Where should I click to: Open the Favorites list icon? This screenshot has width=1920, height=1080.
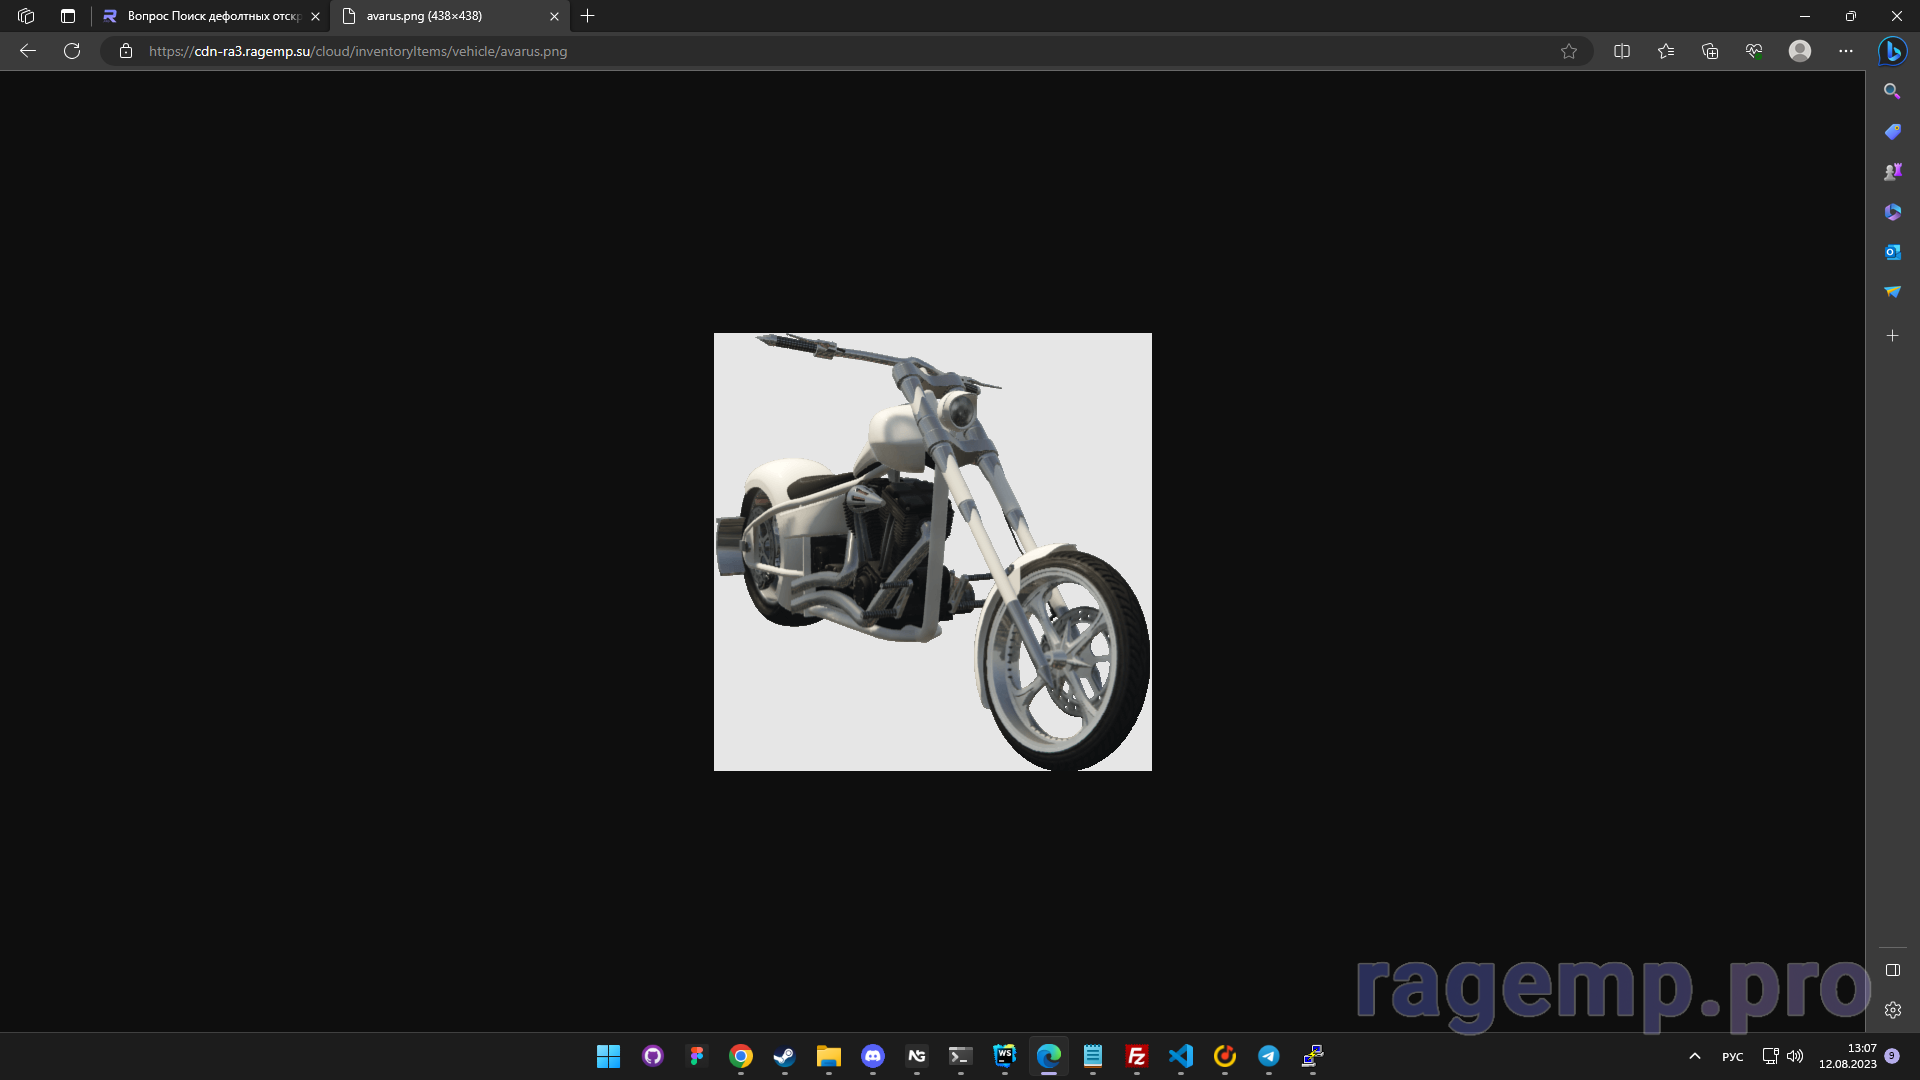tap(1666, 51)
